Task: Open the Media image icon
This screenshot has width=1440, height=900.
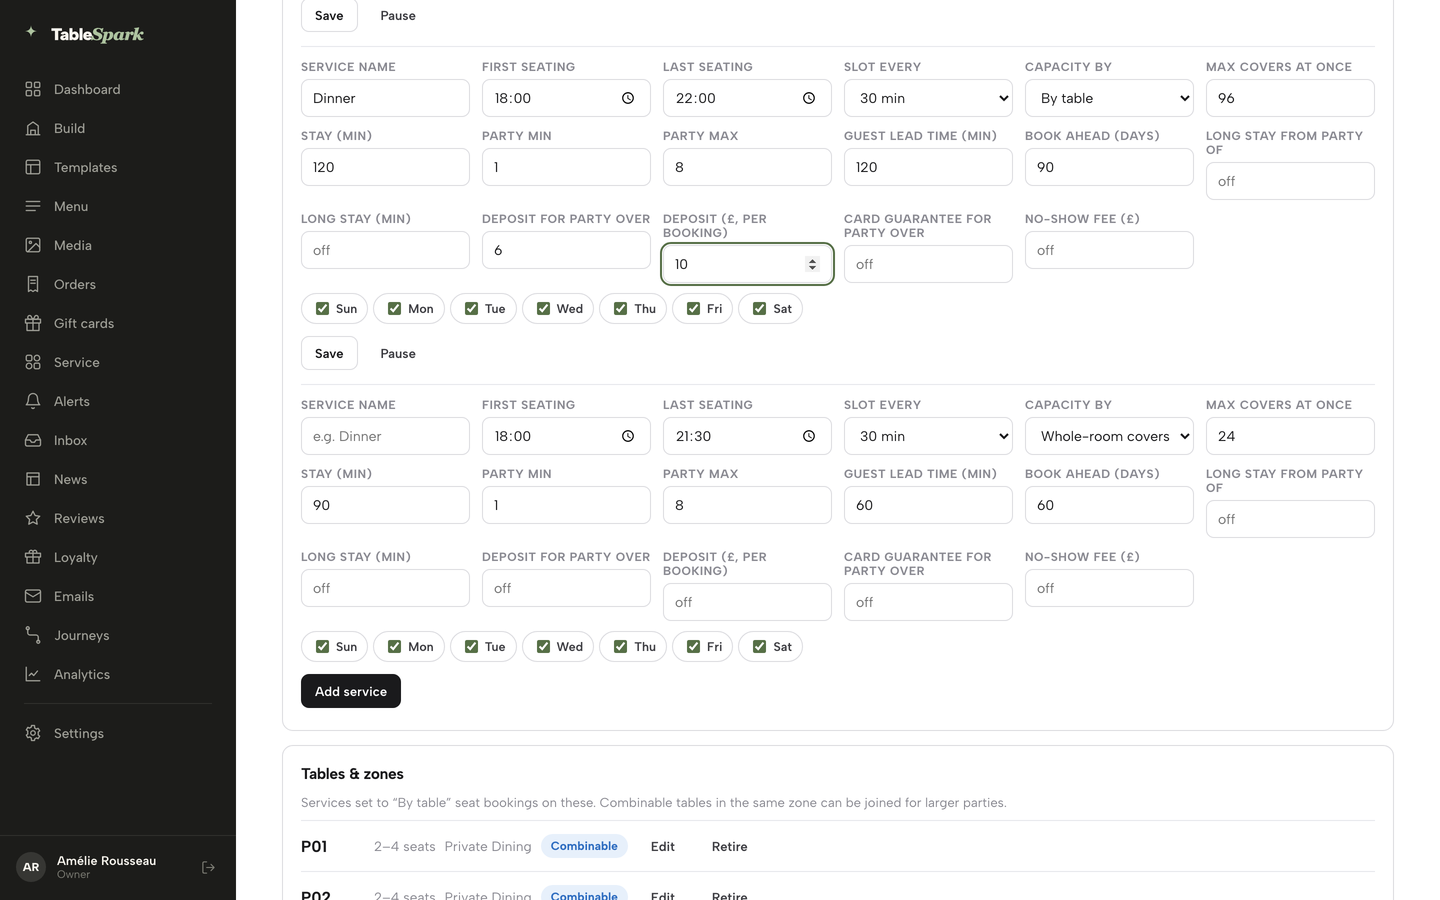Action: [x=33, y=245]
